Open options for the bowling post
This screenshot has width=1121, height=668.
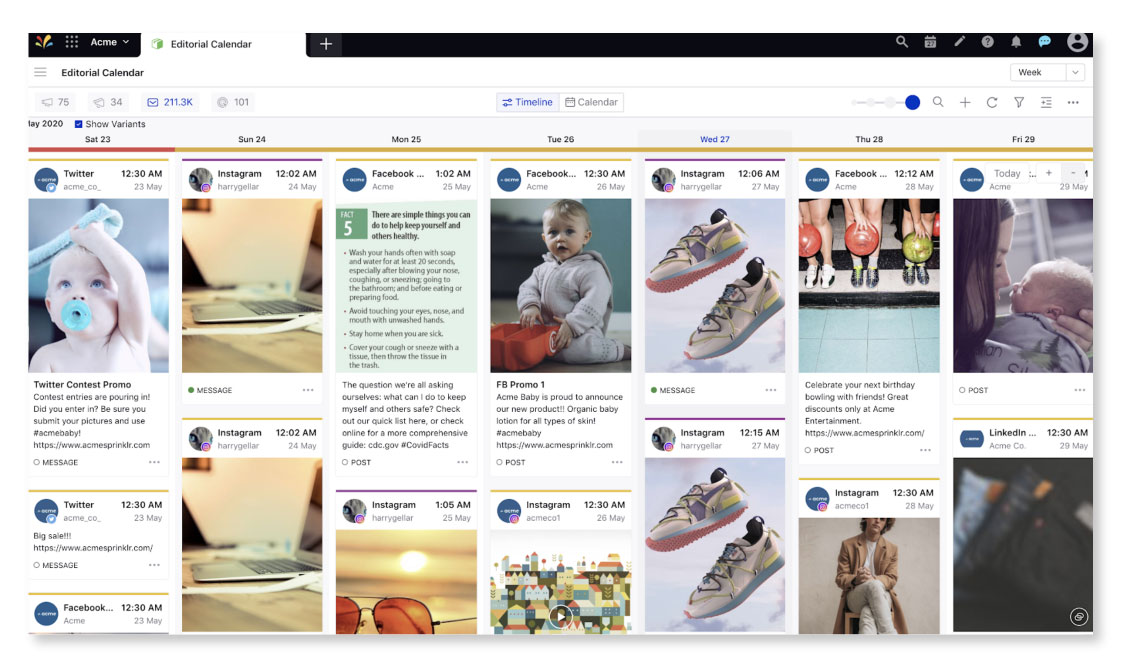click(x=925, y=450)
